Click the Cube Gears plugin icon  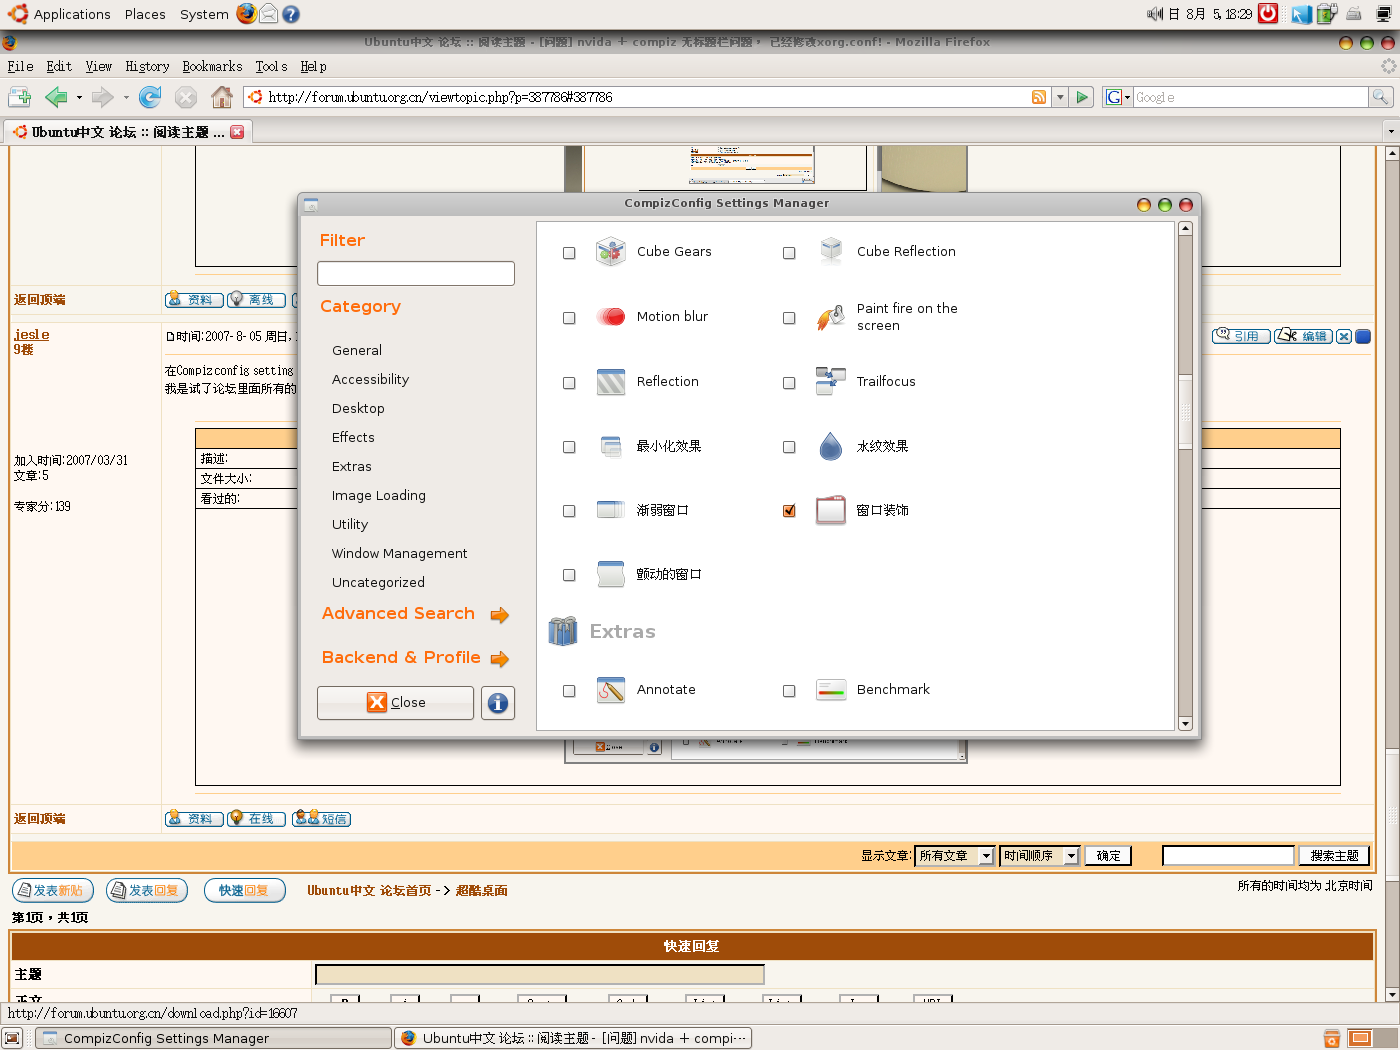pyautogui.click(x=610, y=252)
